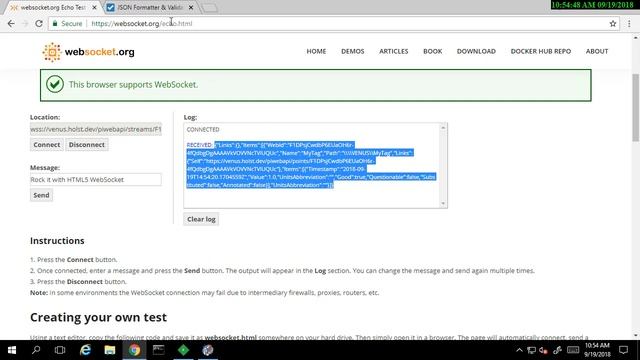Screen dimensions: 640x360
Task: Click the touch keyboard tray icon
Action: [573, 350]
